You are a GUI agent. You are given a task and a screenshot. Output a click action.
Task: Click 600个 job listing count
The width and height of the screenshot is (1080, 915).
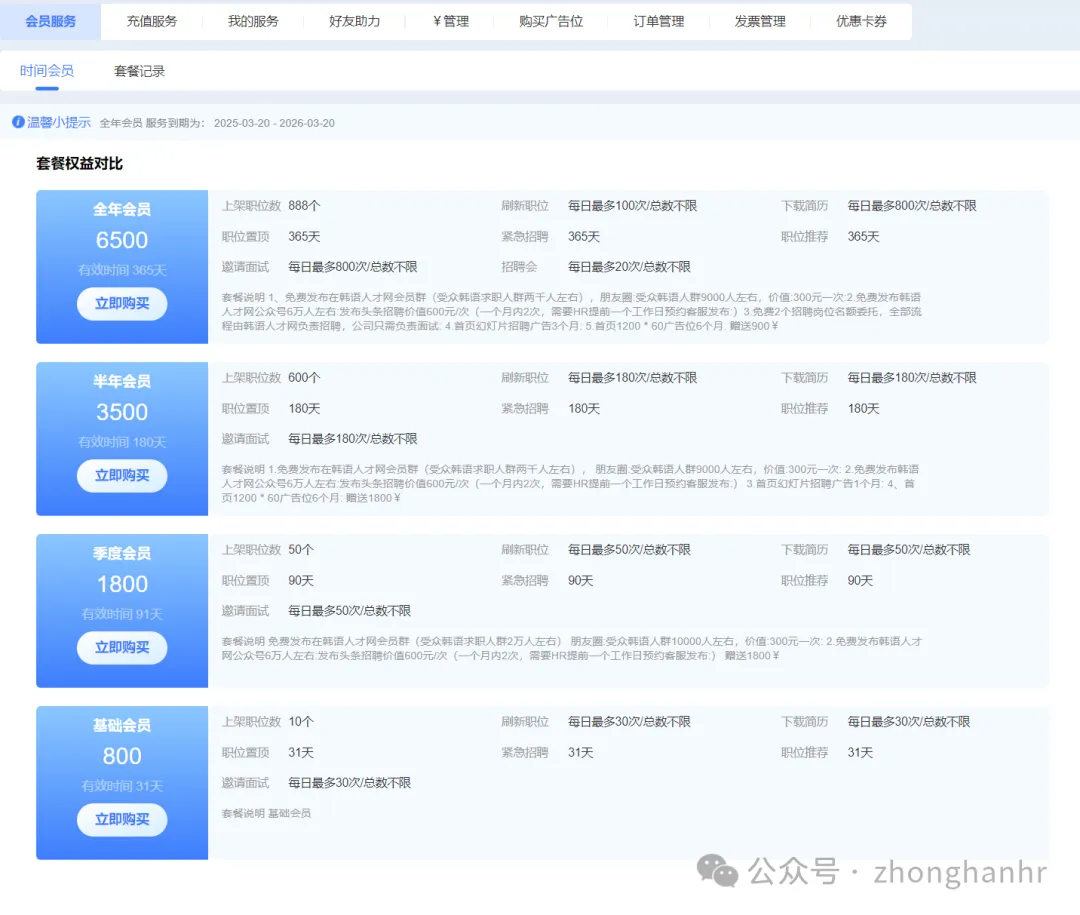[x=304, y=378]
